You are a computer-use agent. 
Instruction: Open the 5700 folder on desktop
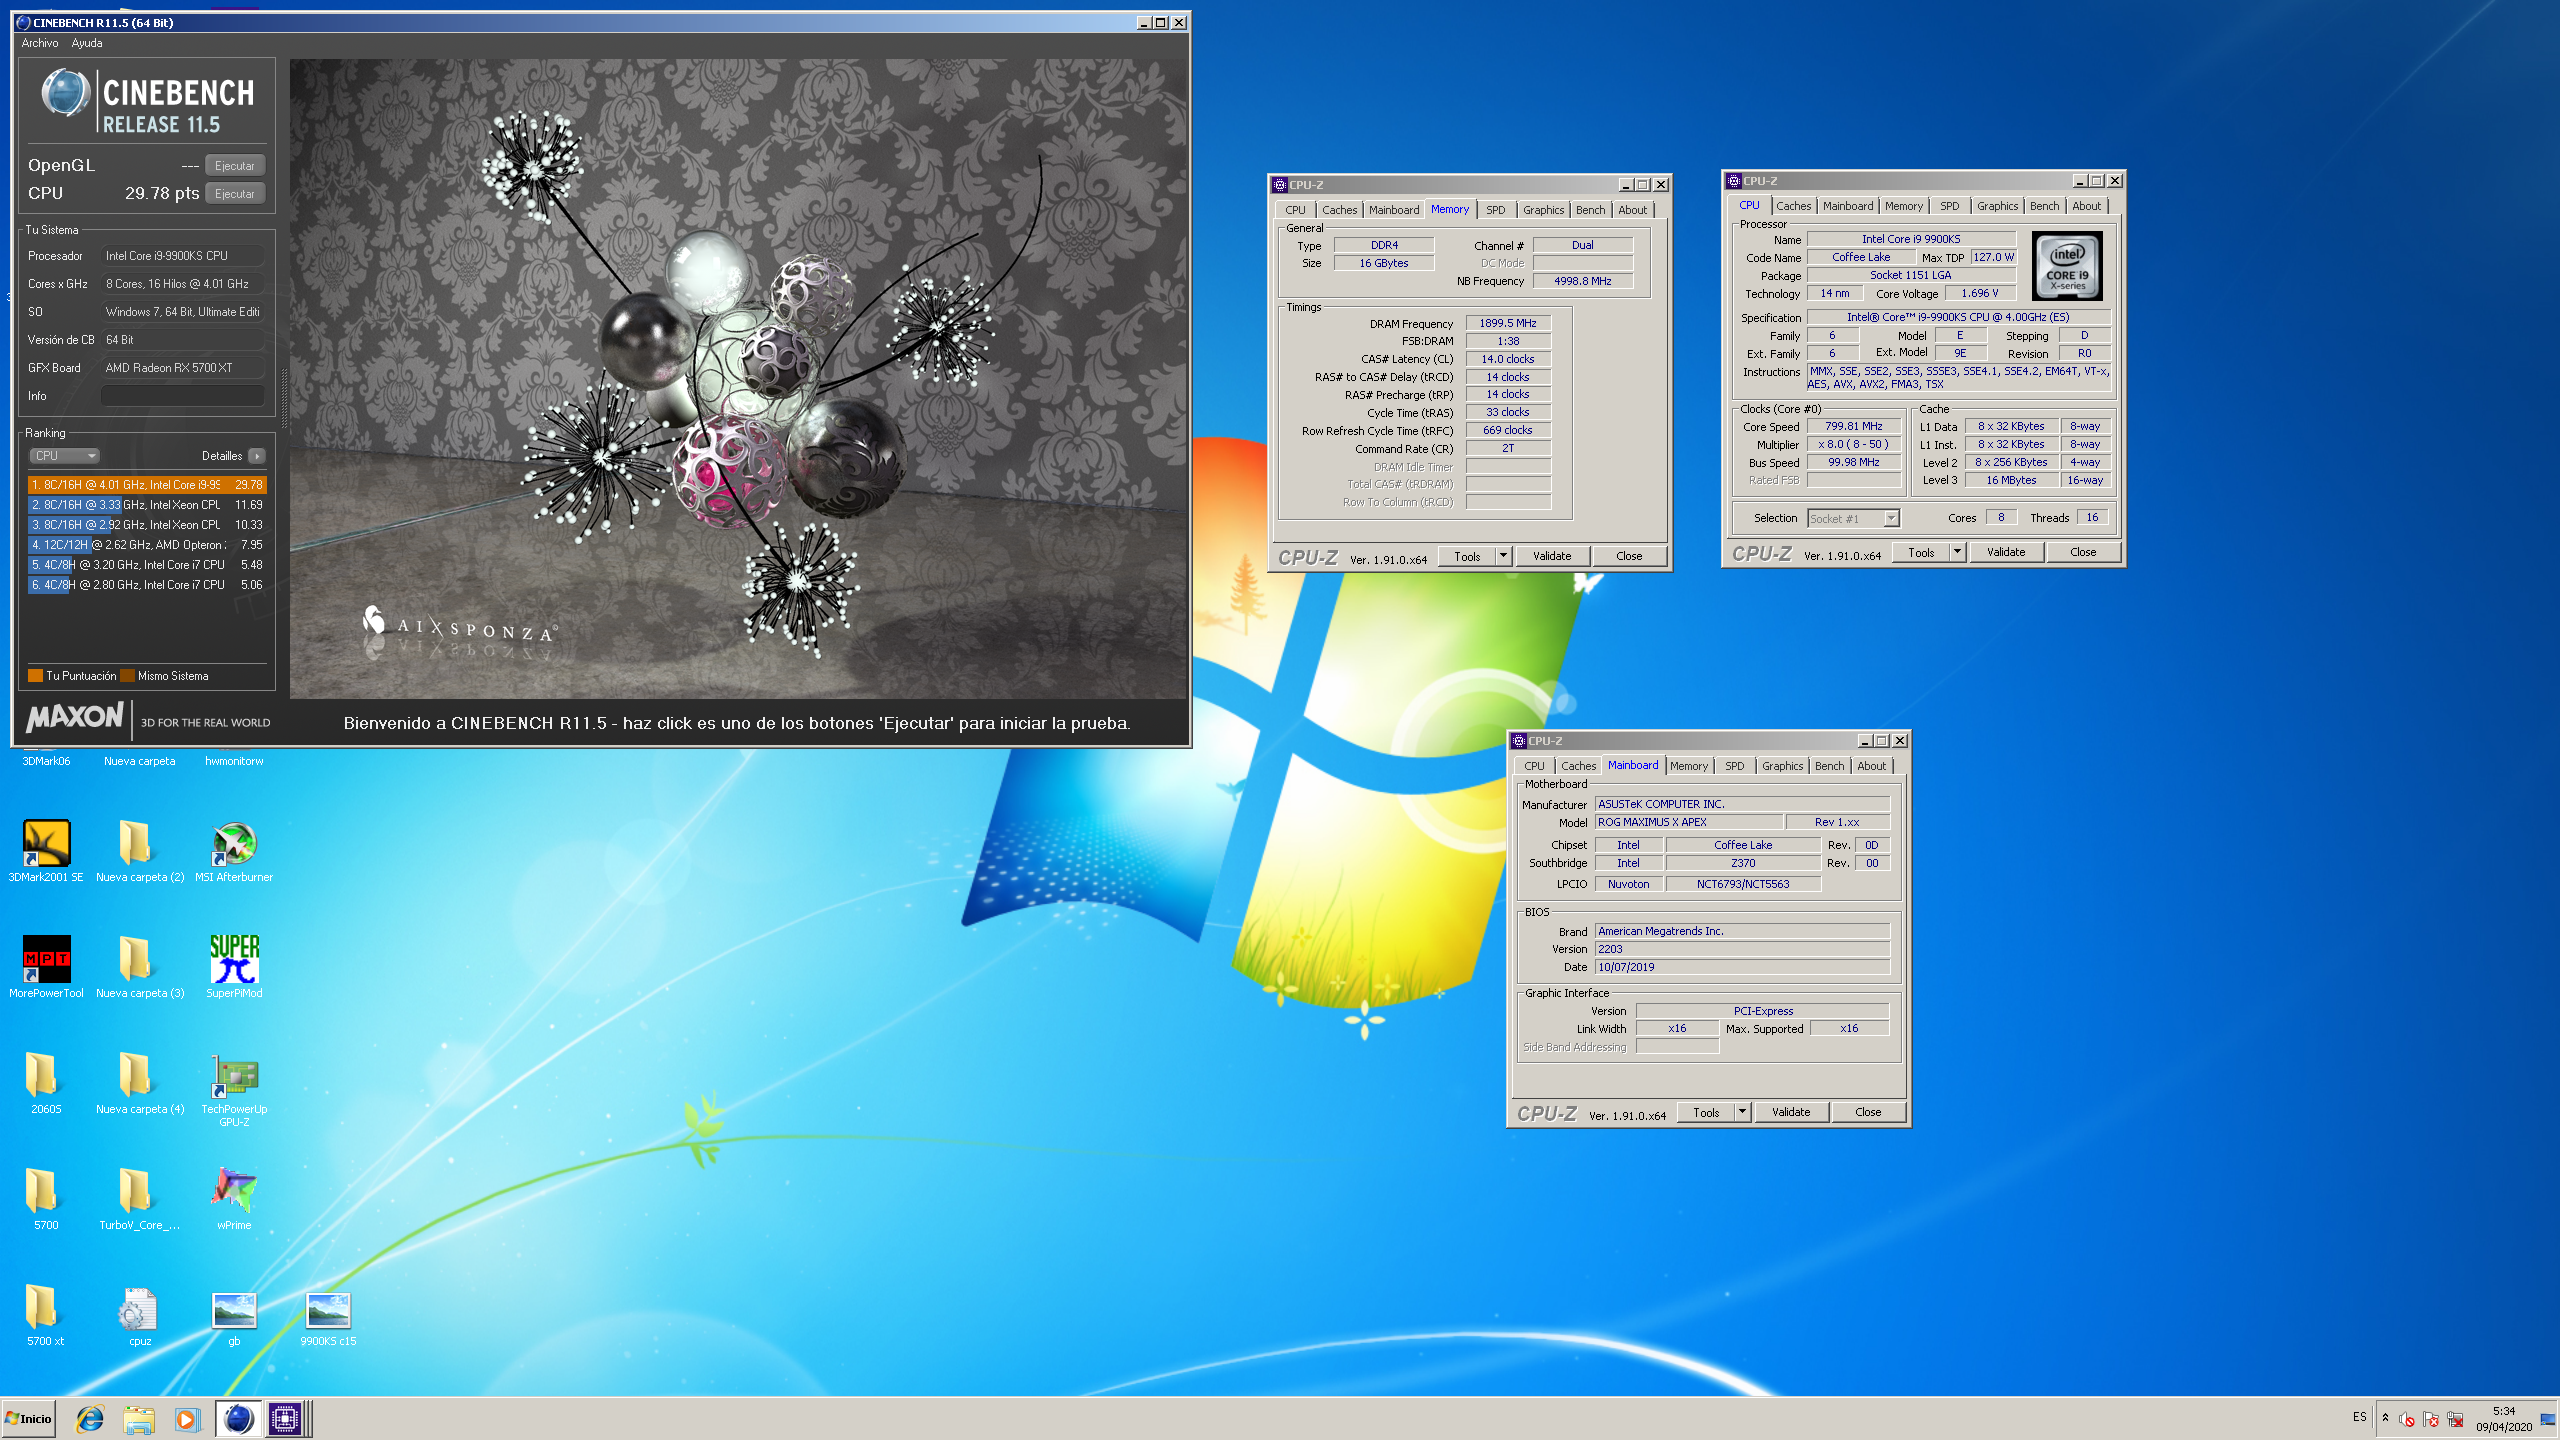[x=46, y=1198]
